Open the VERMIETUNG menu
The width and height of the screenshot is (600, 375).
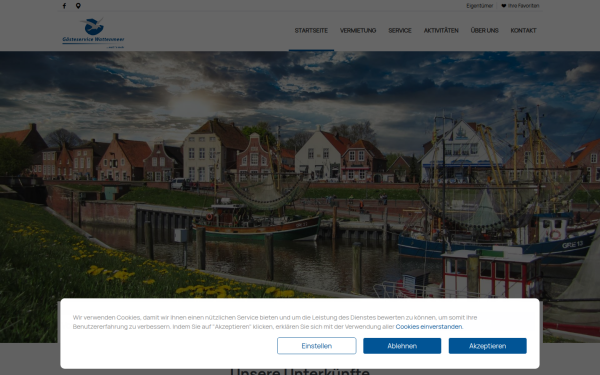(x=358, y=31)
